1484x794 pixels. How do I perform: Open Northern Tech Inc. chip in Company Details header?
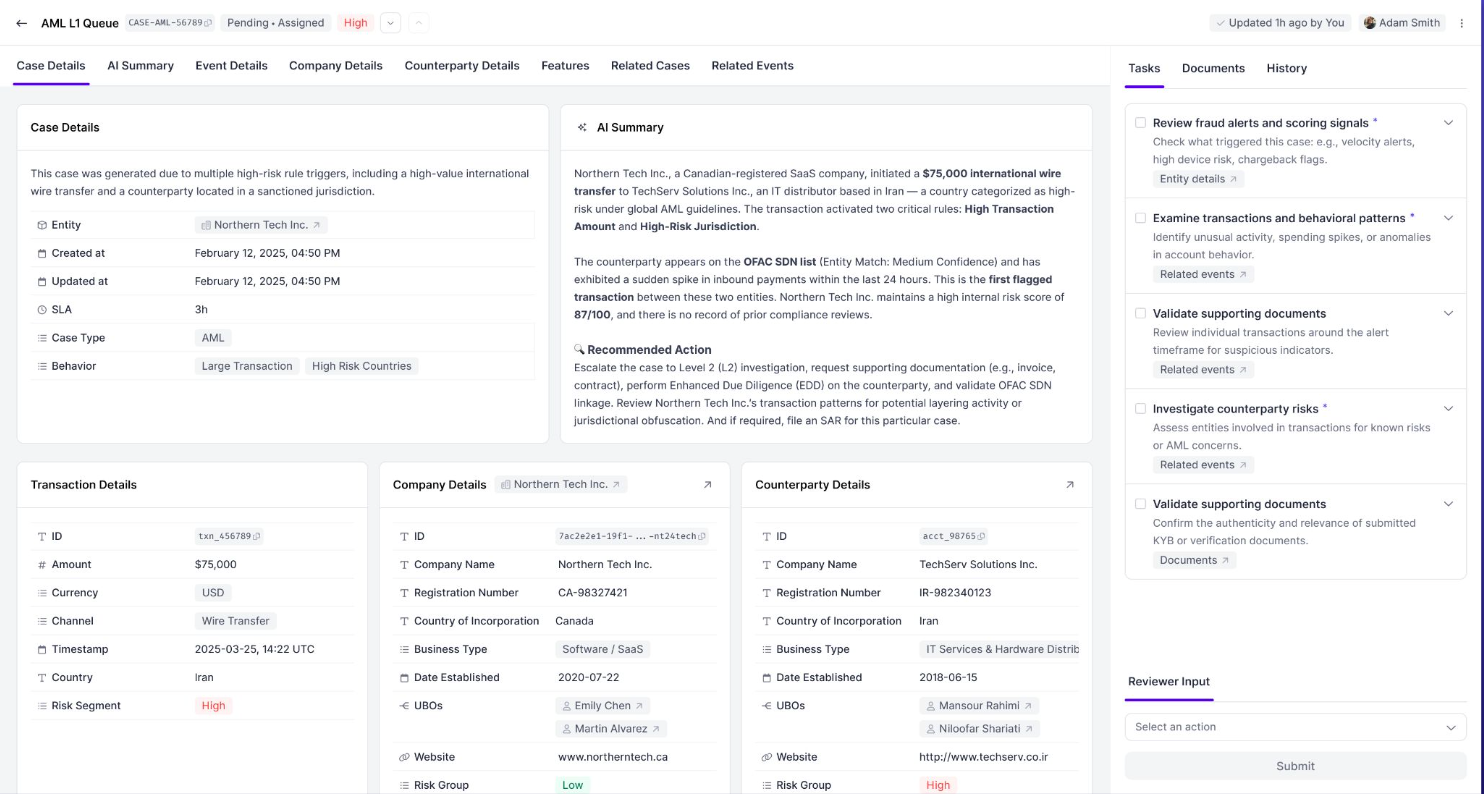[560, 485]
